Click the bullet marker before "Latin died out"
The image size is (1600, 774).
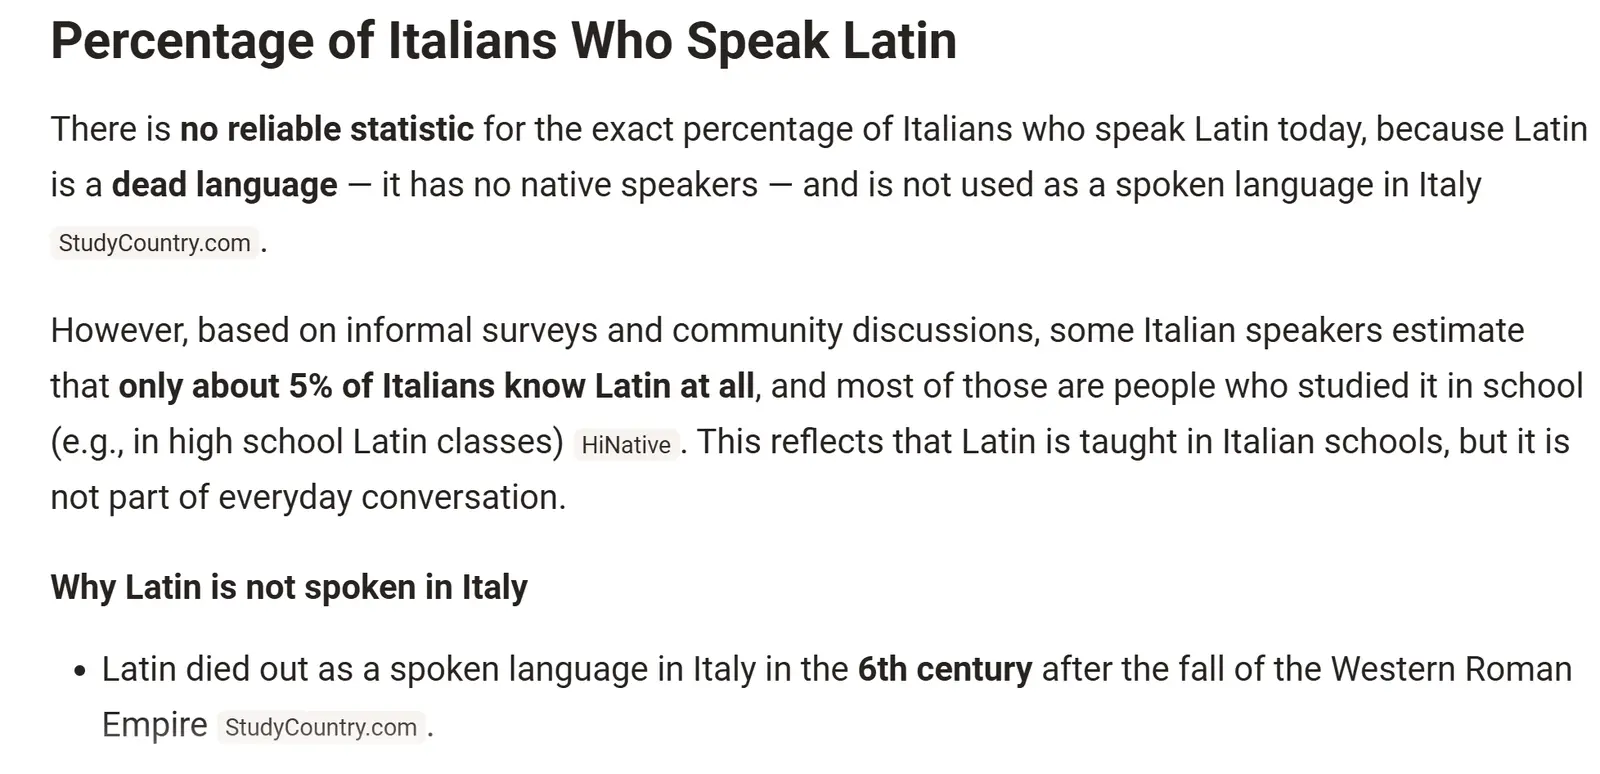(x=81, y=670)
